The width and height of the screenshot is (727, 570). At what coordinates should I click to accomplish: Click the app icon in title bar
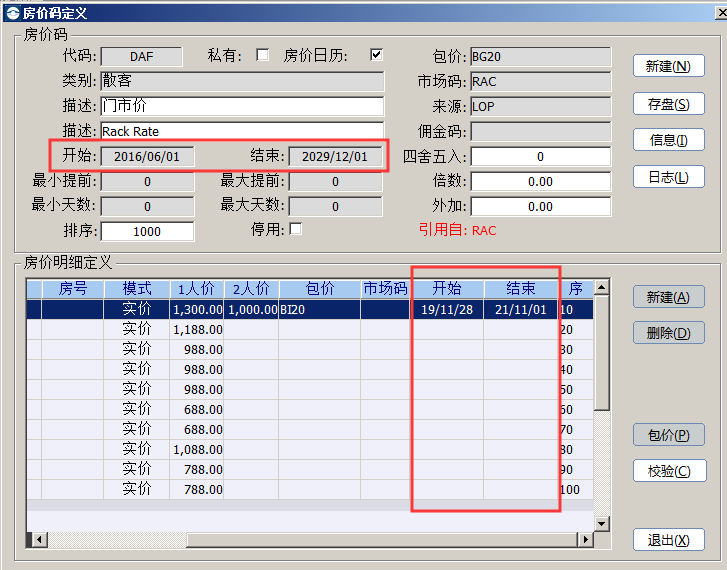(x=12, y=13)
